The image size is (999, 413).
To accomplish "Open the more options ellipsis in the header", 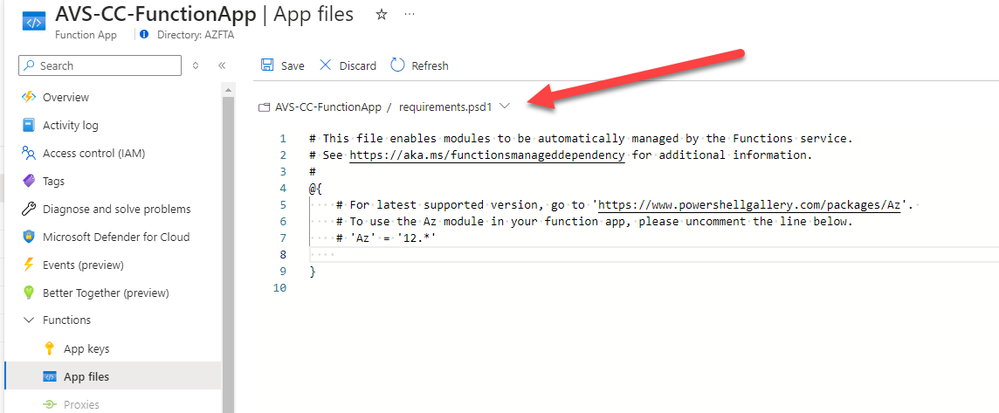I will coord(410,14).
